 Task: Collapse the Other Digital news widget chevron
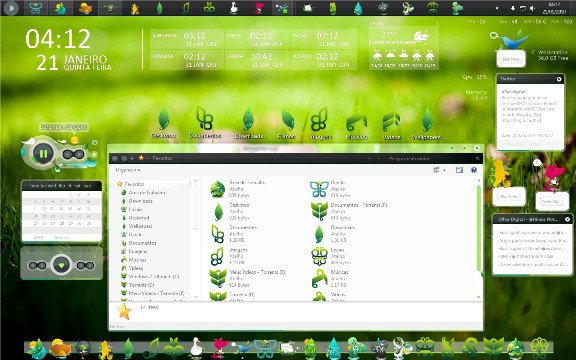[568, 219]
